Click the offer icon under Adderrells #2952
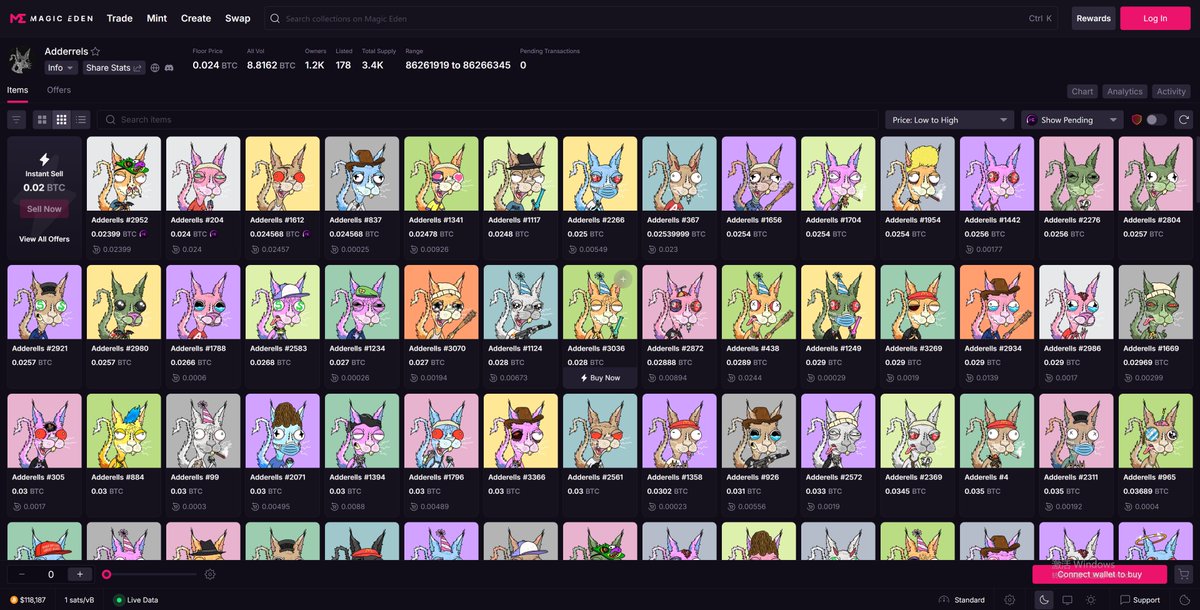Image resolution: width=1200 pixels, height=610 pixels. click(x=96, y=249)
